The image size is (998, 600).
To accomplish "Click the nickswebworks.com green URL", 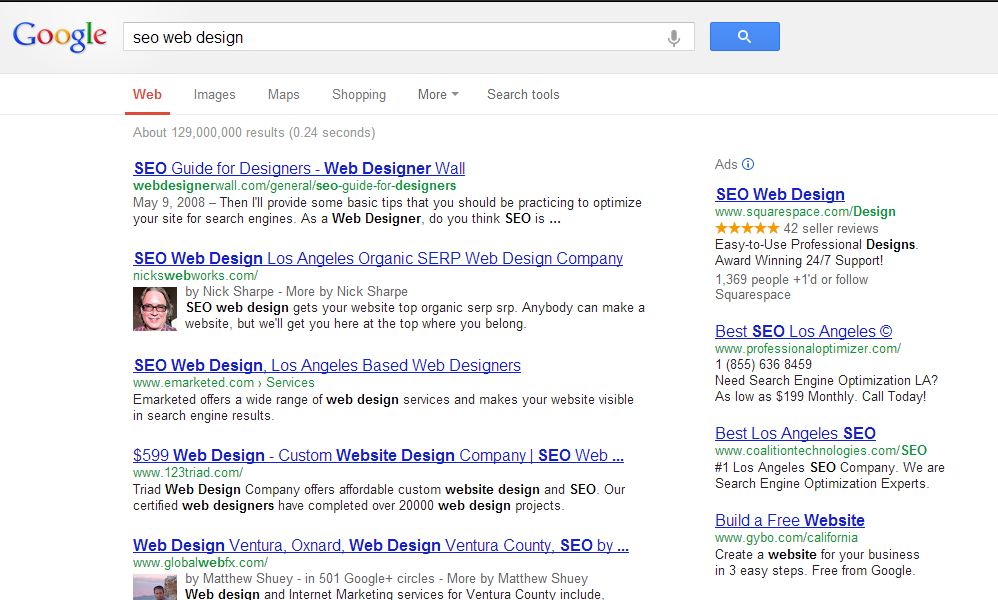I will click(x=195, y=276).
